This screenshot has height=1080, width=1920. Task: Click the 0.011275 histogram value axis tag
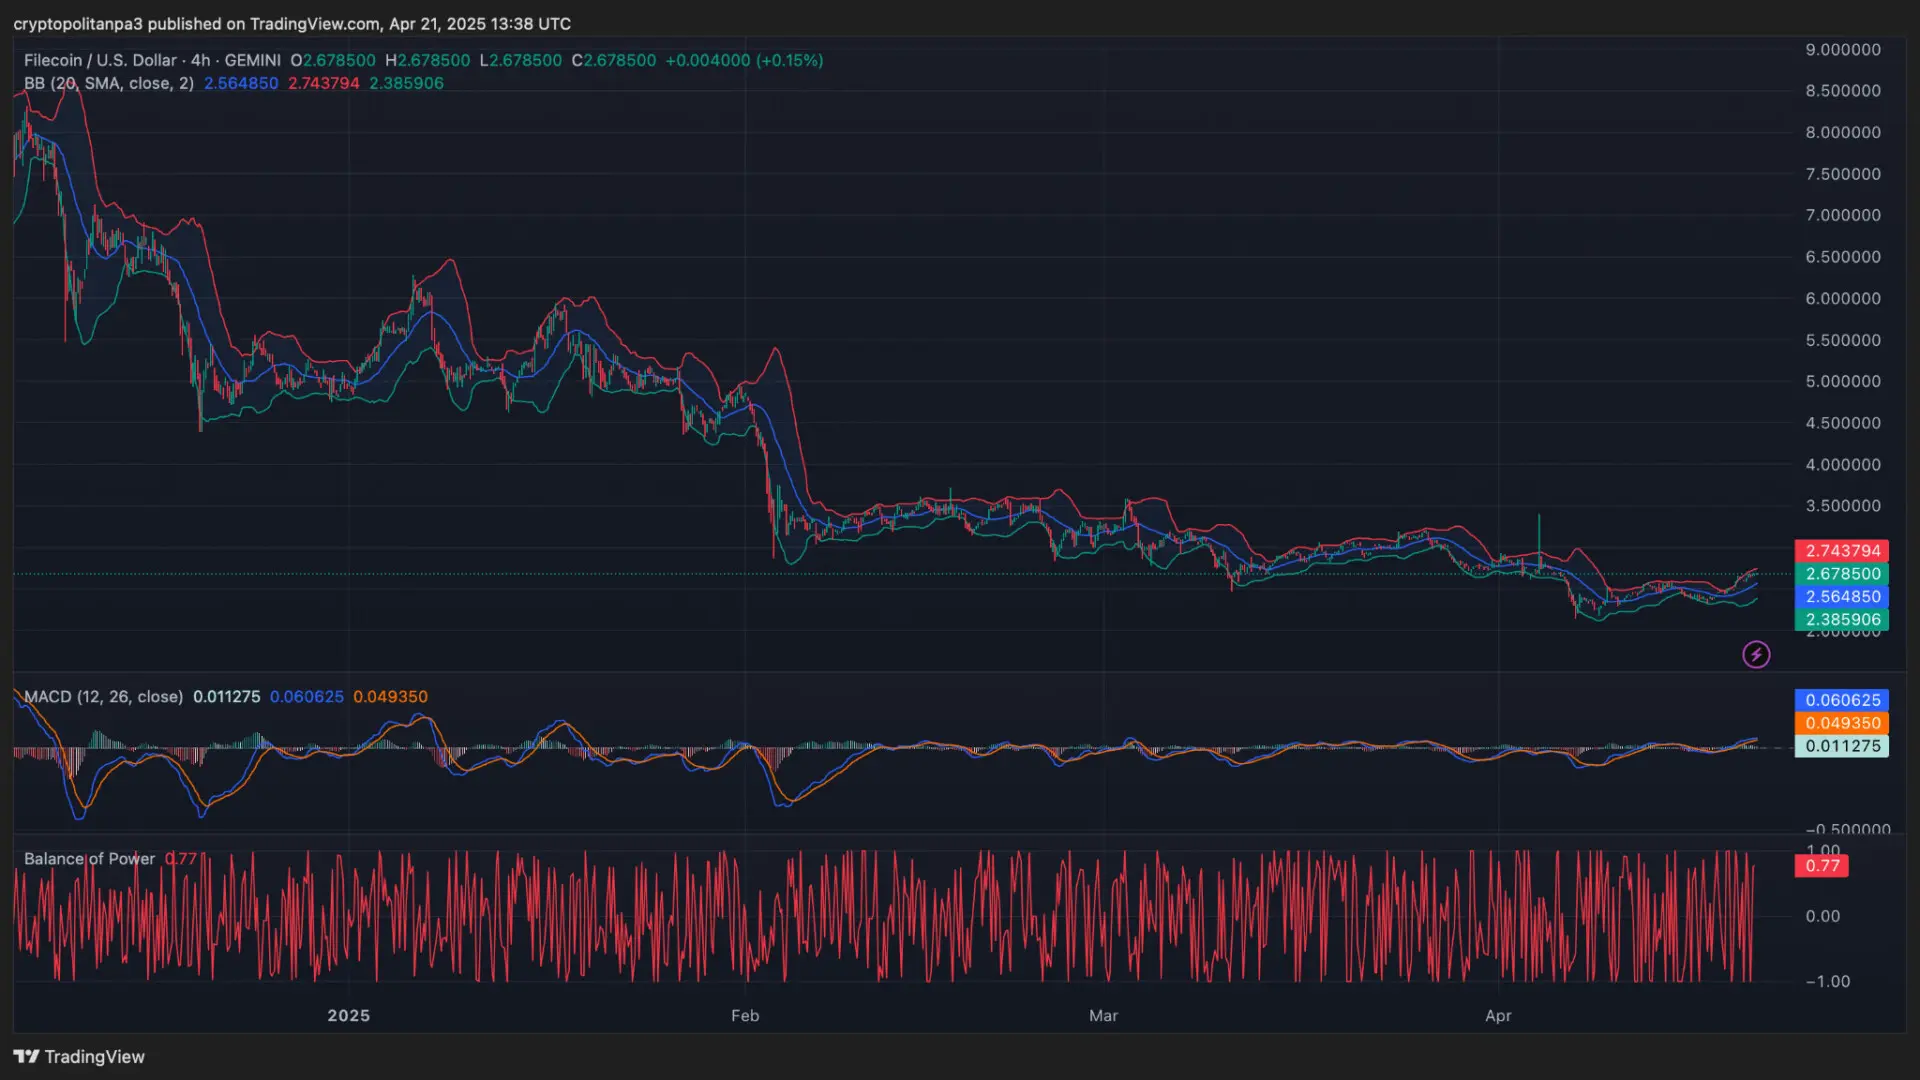pos(1842,746)
